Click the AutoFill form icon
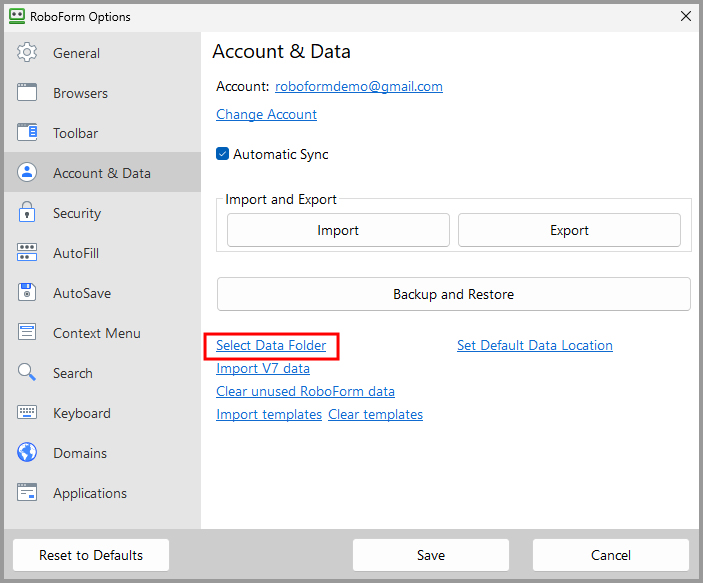Screen dimensions: 703x583 coord(27,252)
